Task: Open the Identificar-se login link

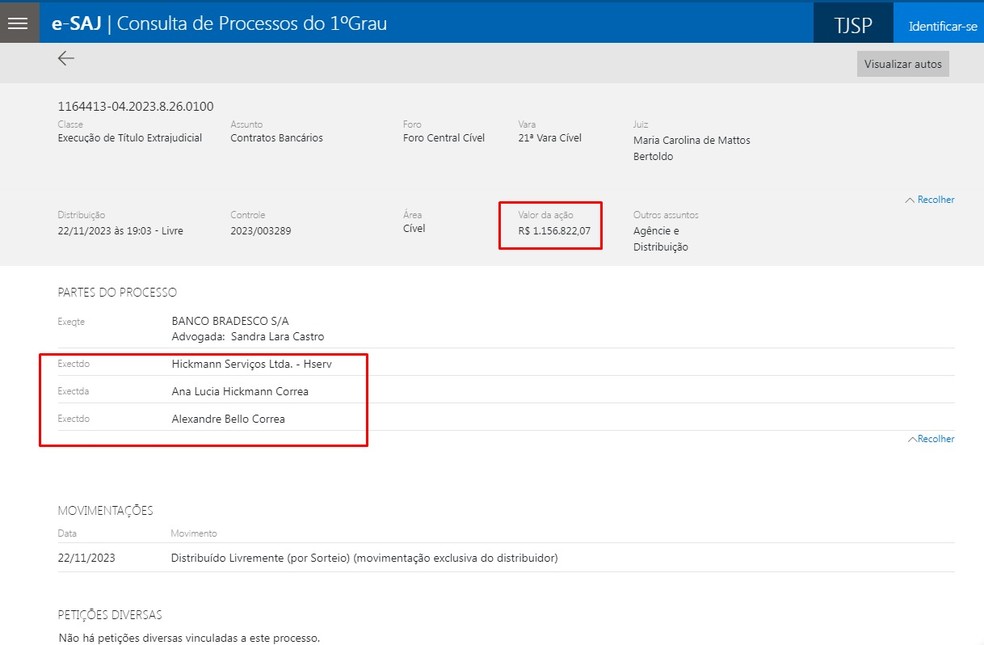Action: point(940,25)
